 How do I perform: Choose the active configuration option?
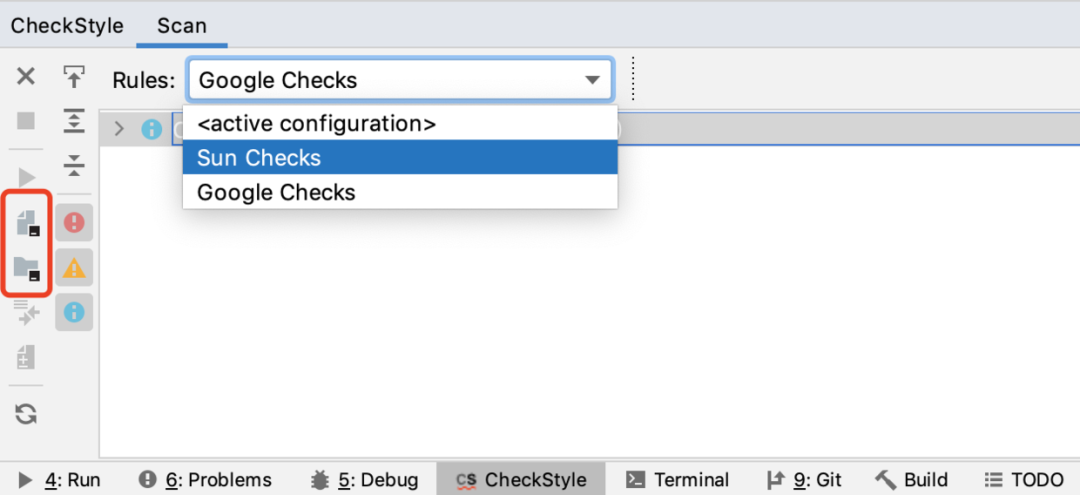pyautogui.click(x=399, y=124)
